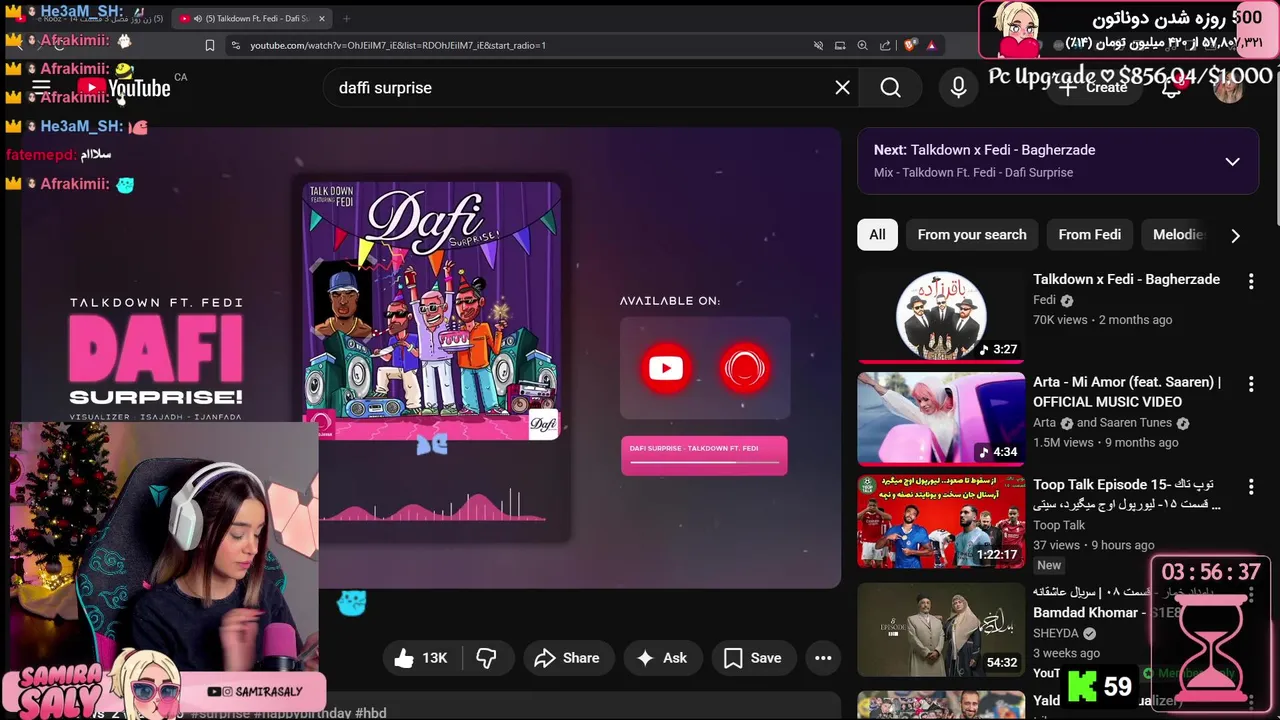
Task: Open the YouTube hamburger guide menu
Action: [x=41, y=87]
